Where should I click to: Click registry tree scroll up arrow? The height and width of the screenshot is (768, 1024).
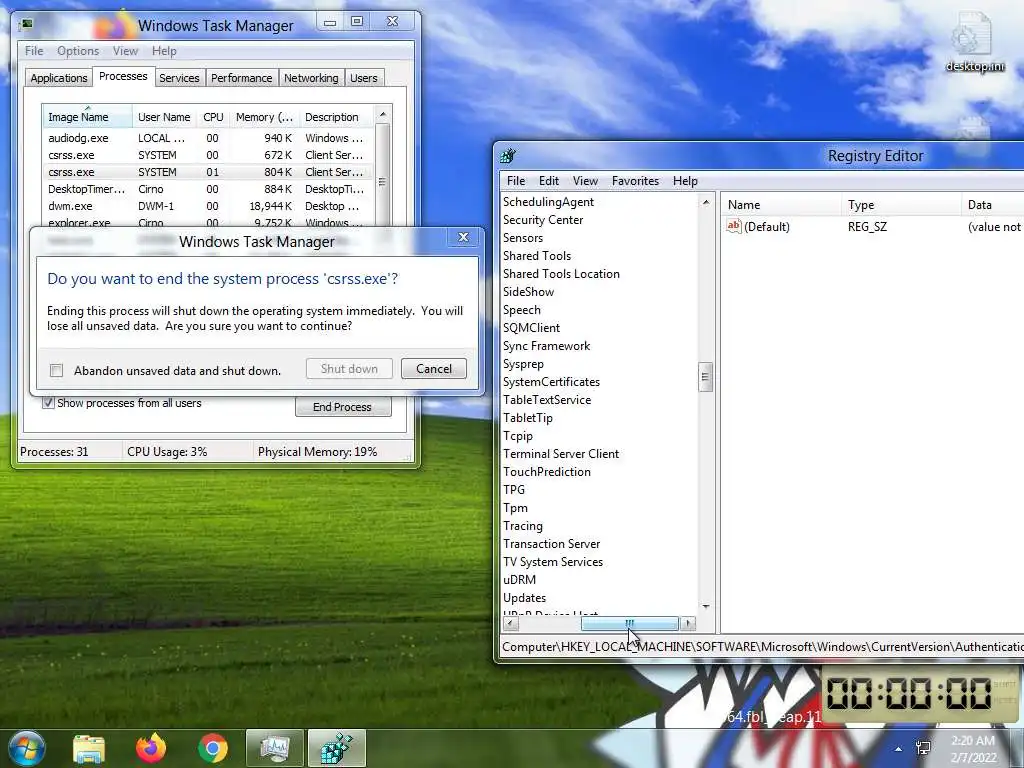[x=705, y=203]
